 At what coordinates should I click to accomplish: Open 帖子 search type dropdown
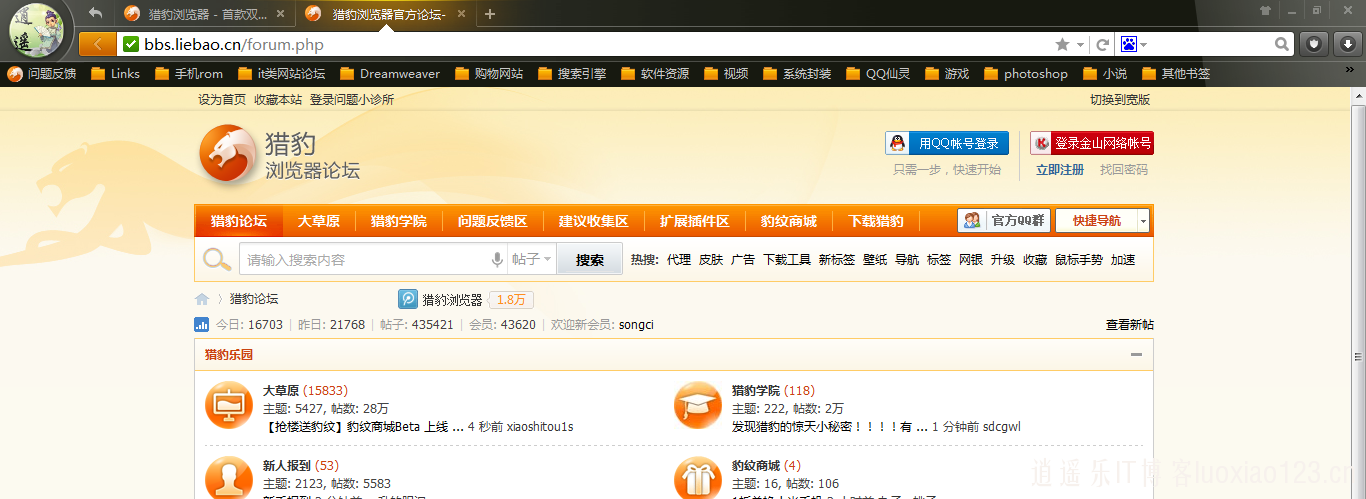click(532, 260)
